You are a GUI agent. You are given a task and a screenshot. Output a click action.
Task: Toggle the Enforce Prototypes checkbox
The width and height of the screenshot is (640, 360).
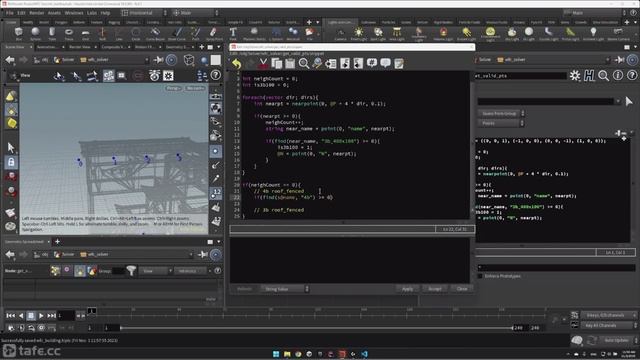[480, 276]
